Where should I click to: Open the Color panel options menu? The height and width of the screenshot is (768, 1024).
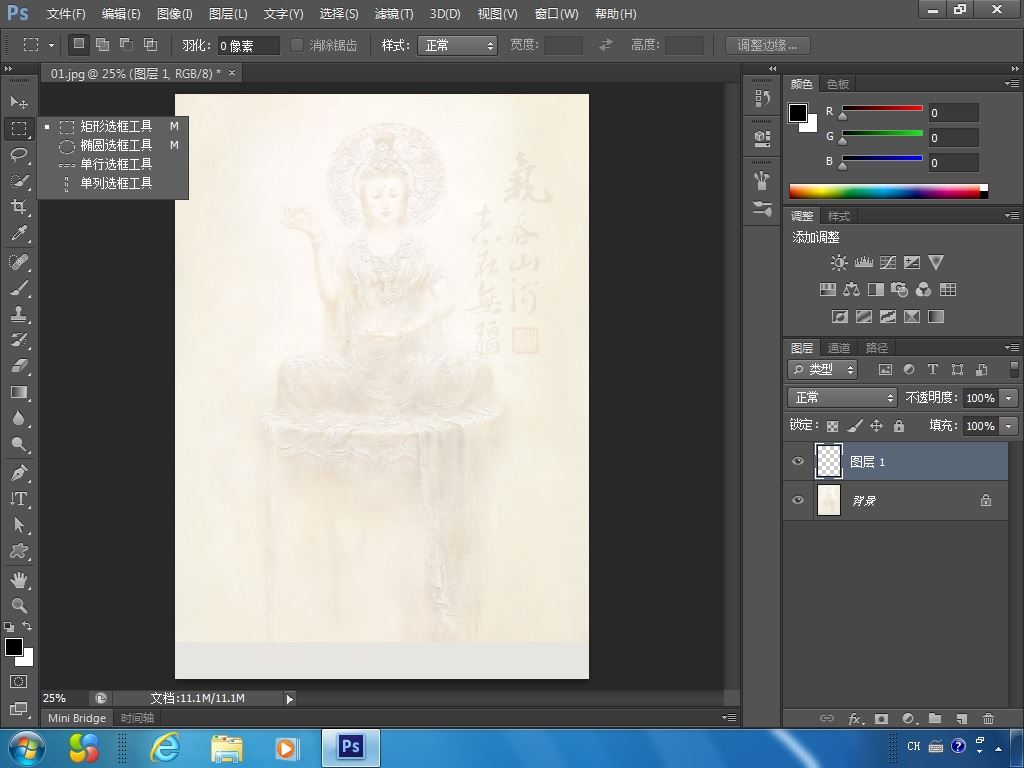pyautogui.click(x=1012, y=84)
